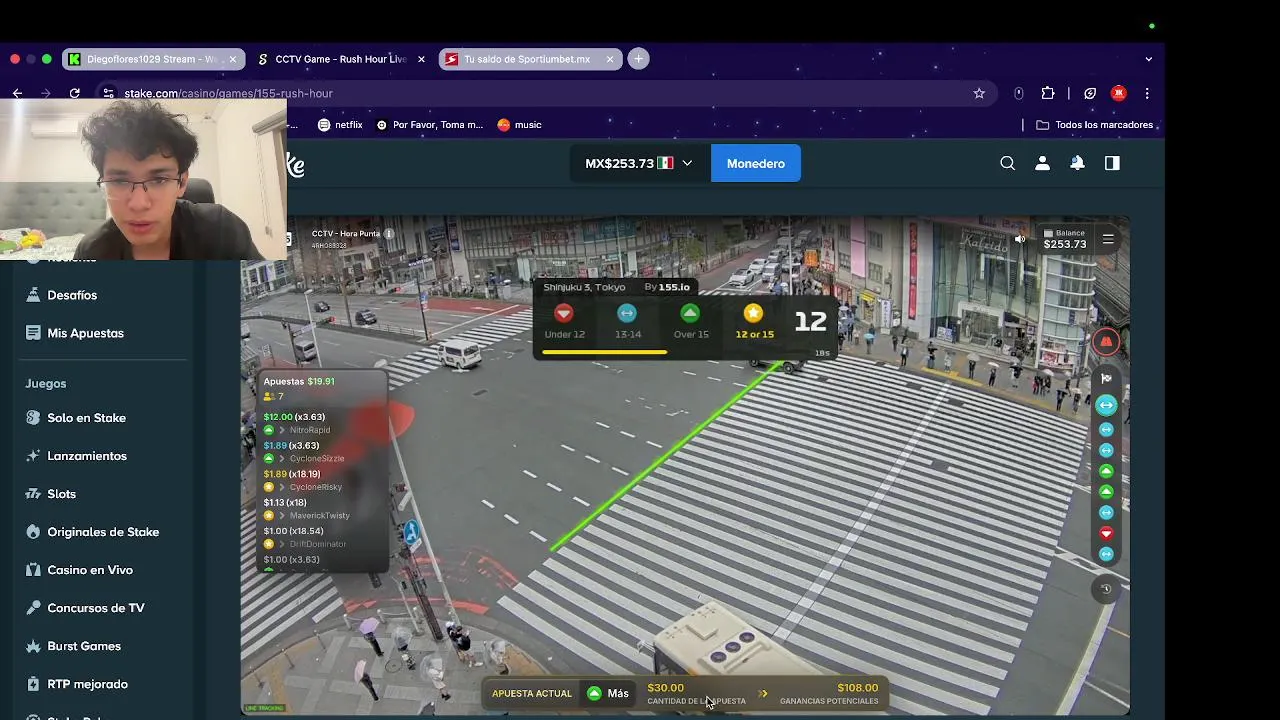
Task: Reload the page
Action: click(74, 93)
